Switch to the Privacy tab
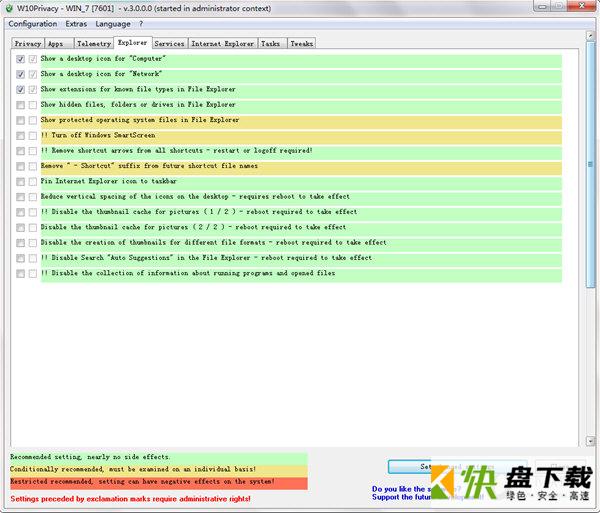600x513 pixels. click(x=28, y=44)
